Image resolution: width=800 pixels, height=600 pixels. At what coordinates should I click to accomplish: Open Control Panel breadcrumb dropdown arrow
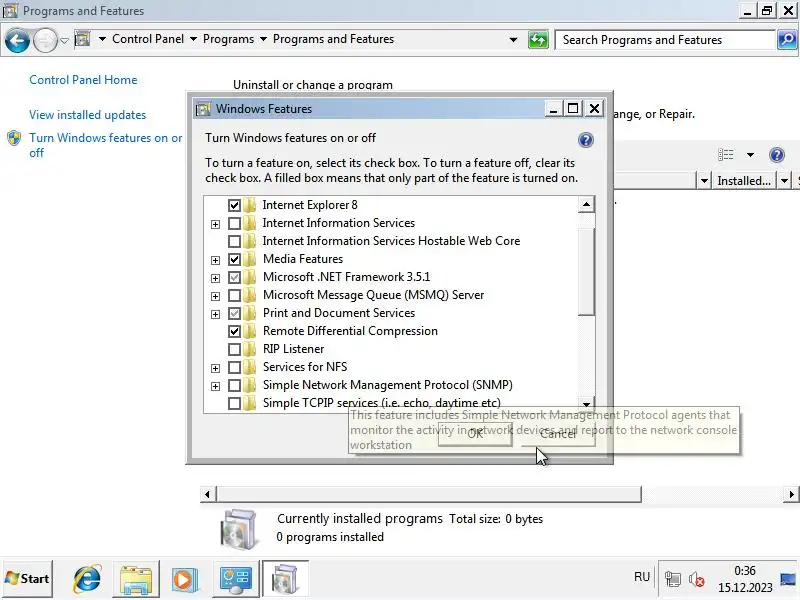point(193,39)
